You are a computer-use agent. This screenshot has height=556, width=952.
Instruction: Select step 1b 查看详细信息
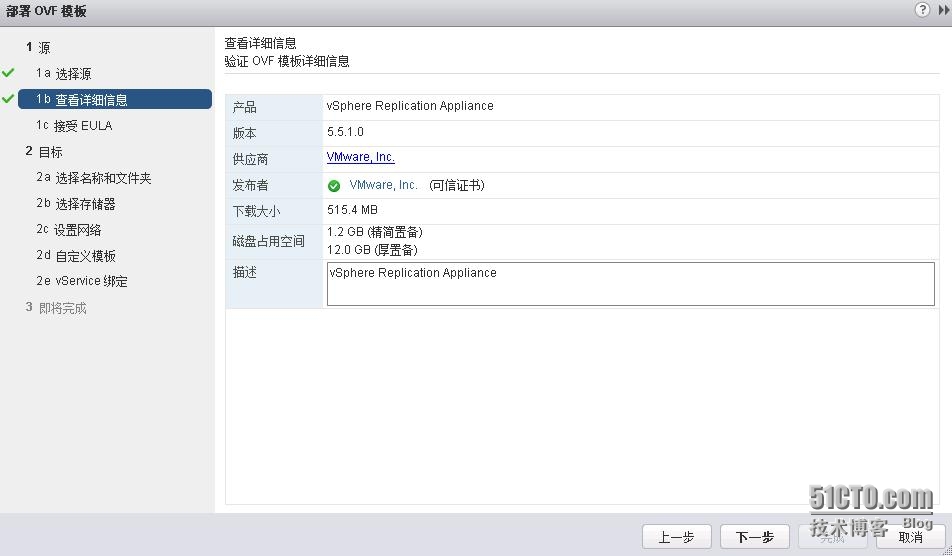pos(115,99)
